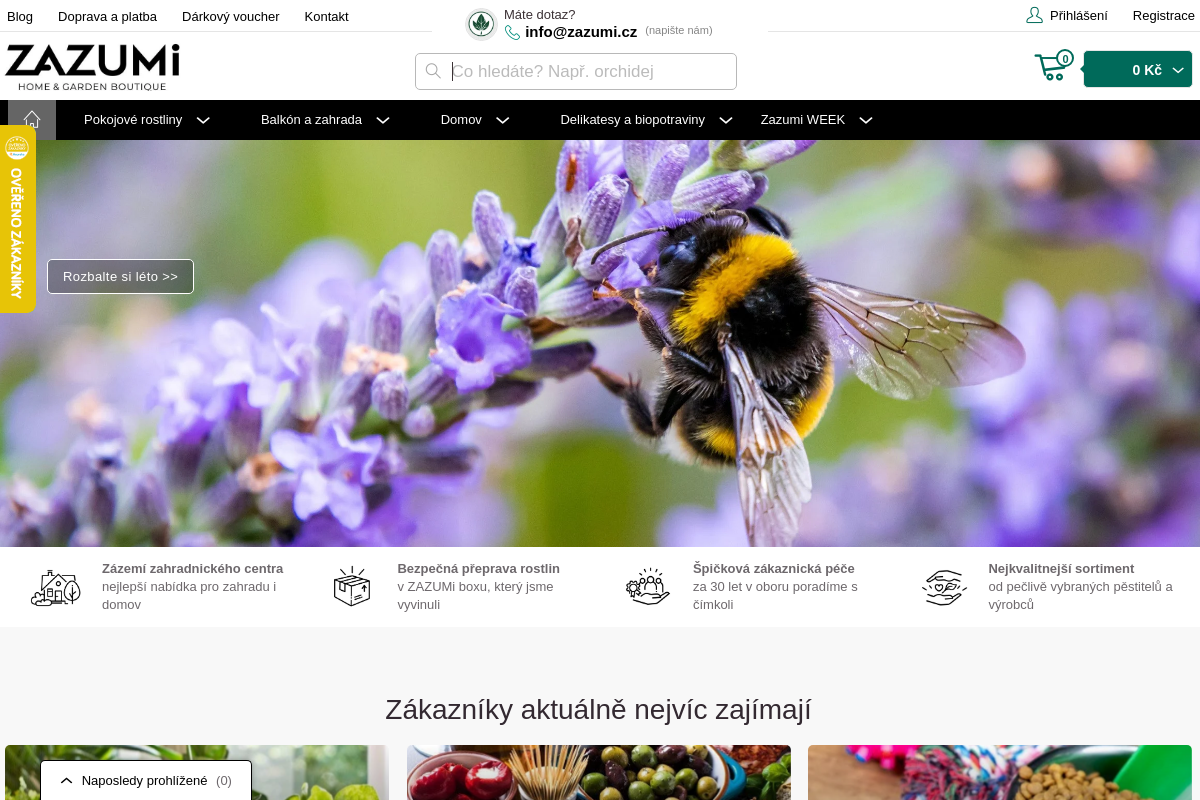This screenshot has width=1200, height=800.
Task: Expand Naposledy prohlížené panel
Action: tap(146, 780)
